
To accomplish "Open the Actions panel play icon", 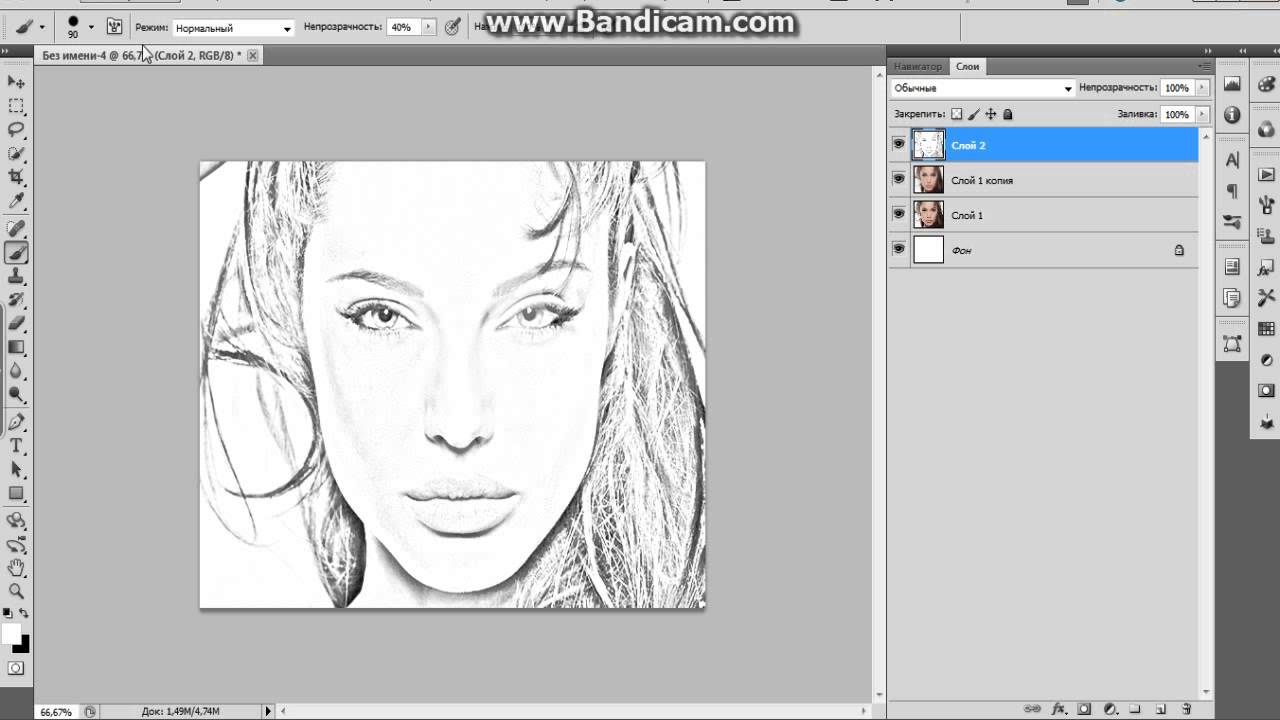I will [1267, 175].
